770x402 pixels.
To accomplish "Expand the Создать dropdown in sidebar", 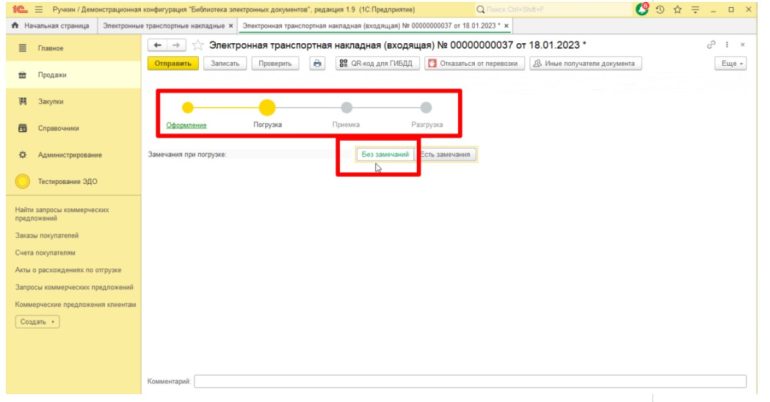I will tap(37, 322).
